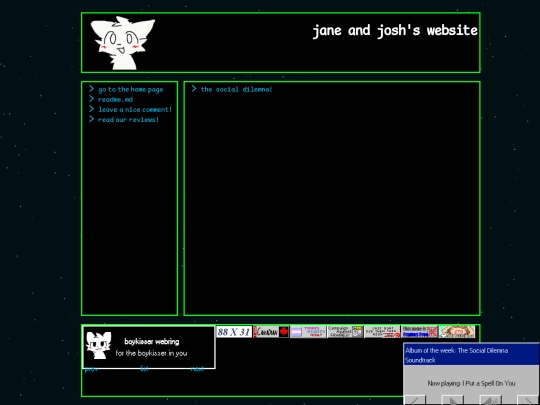Open 'the social dilemna!' review link
This screenshot has height=405, width=540.
(x=237, y=89)
